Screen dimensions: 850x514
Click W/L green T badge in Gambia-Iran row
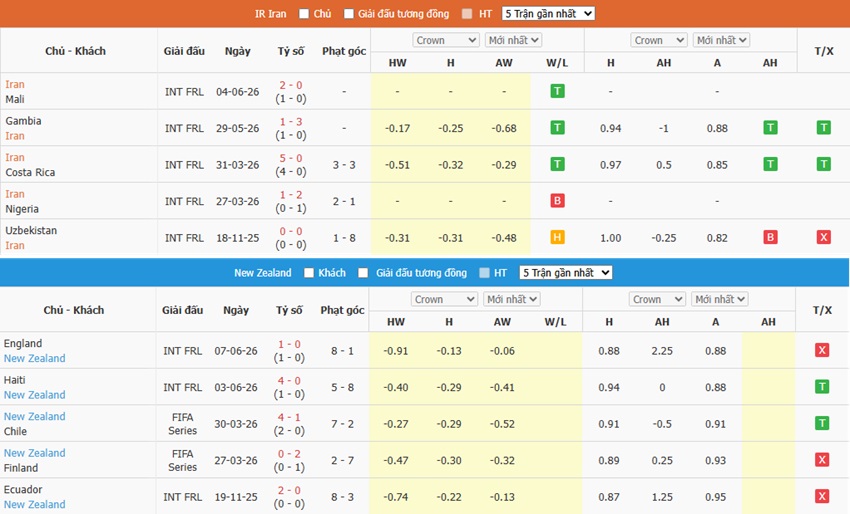(557, 128)
